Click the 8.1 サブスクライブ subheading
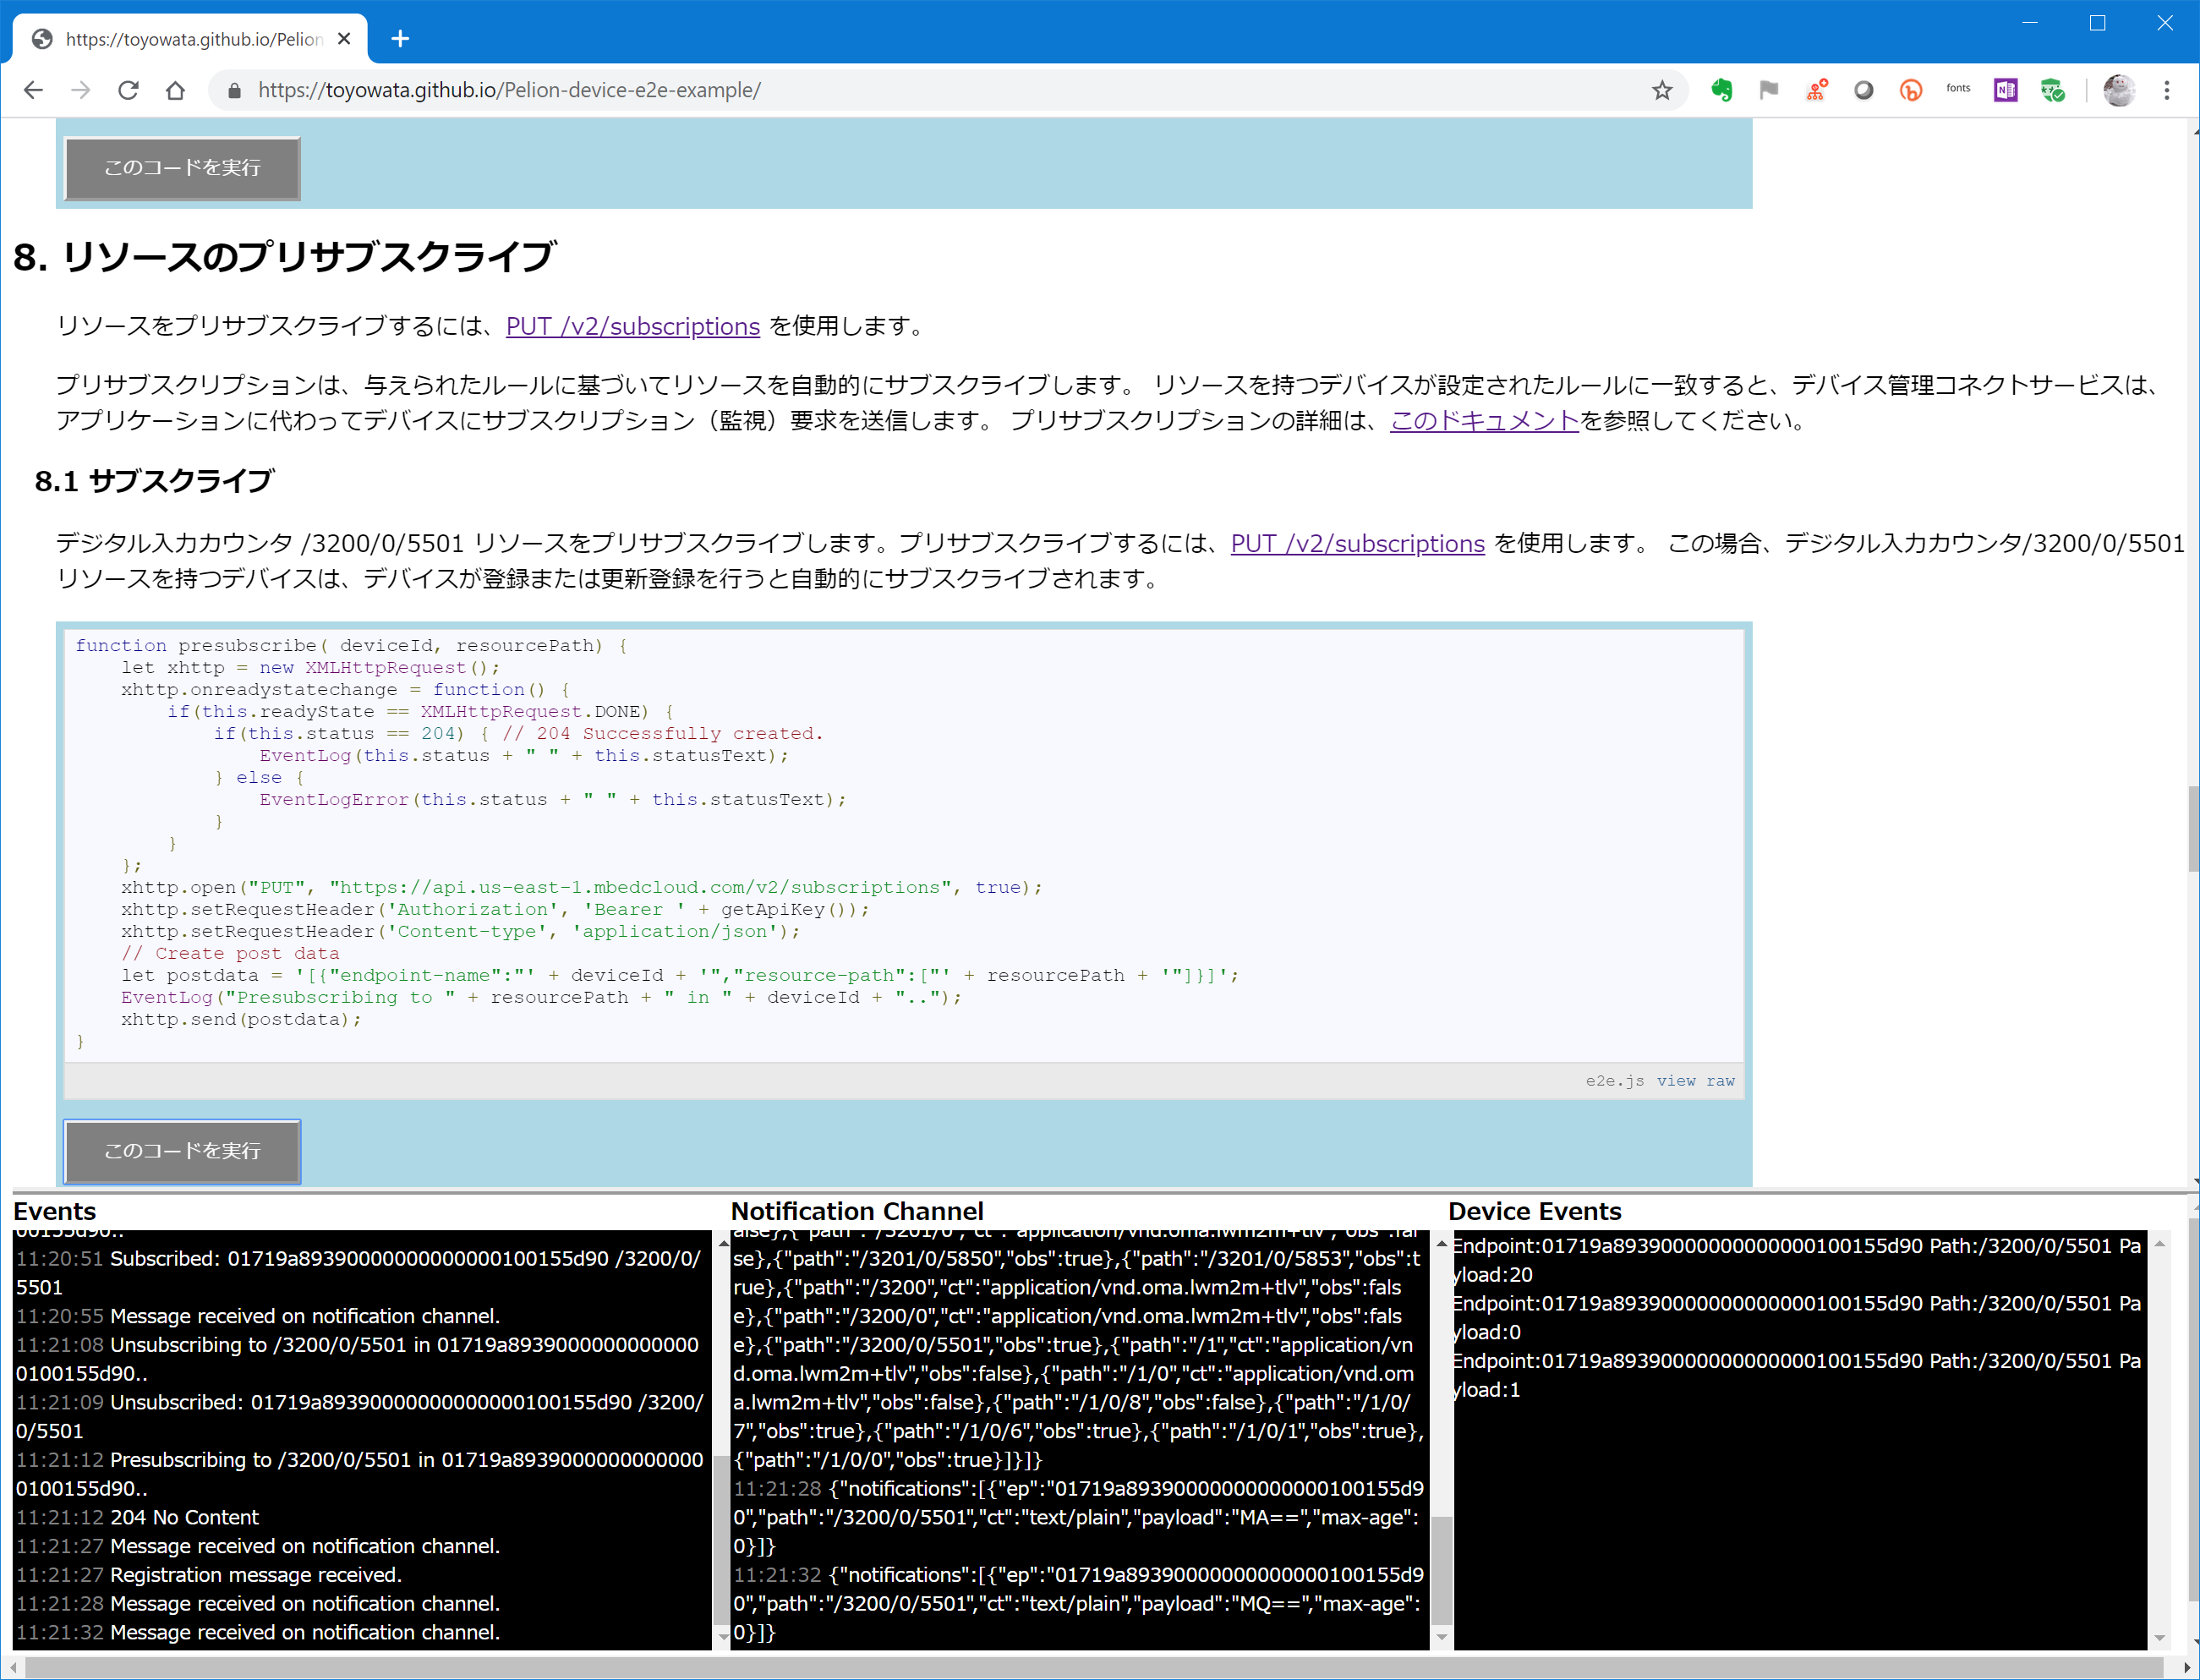The height and width of the screenshot is (1680, 2200). click(153, 481)
